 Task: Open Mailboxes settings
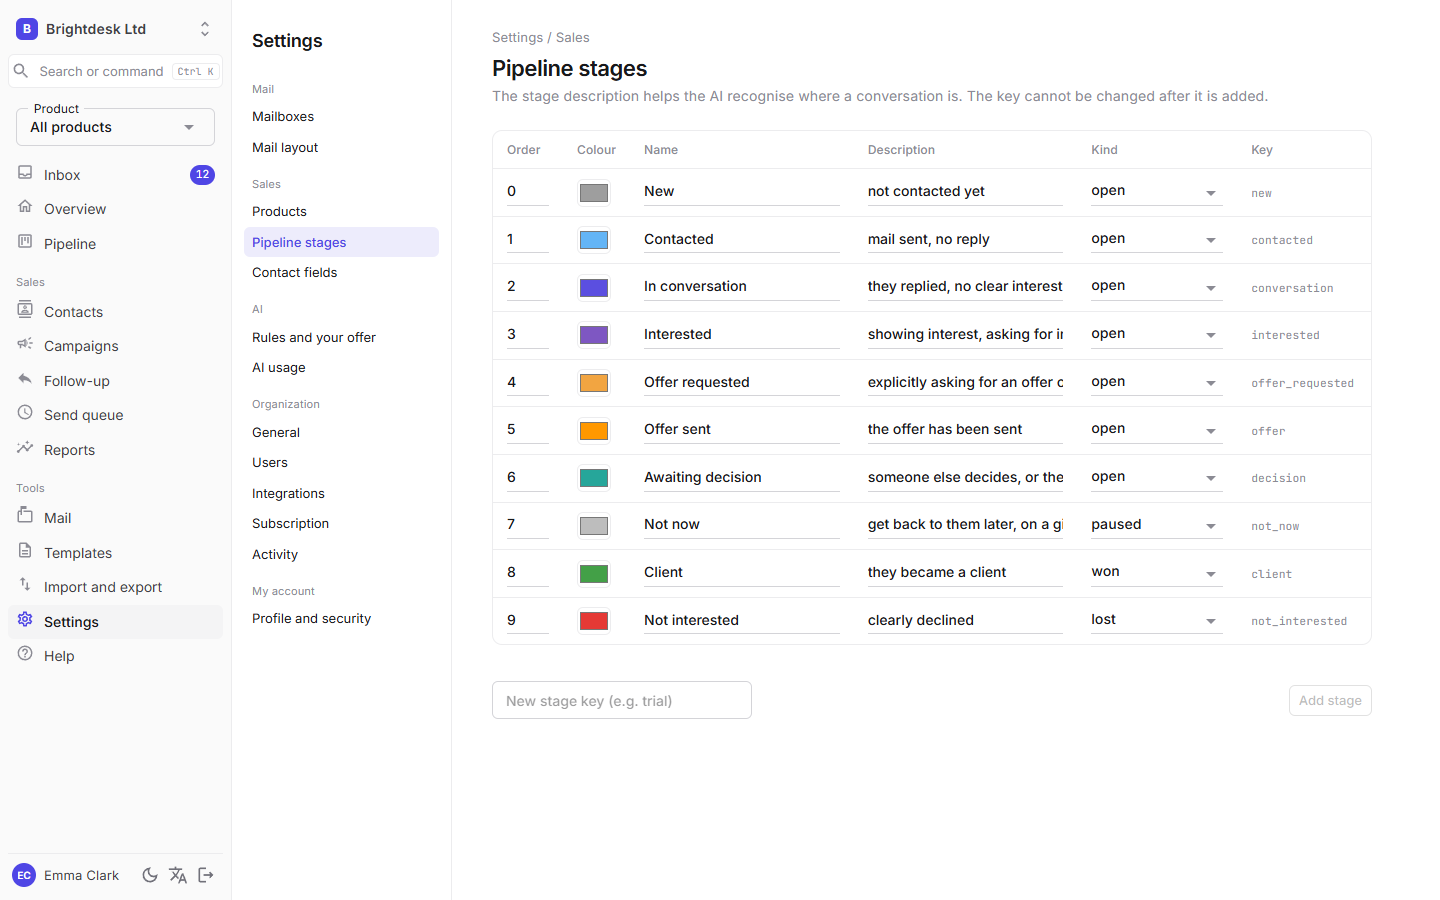[x=341, y=117]
